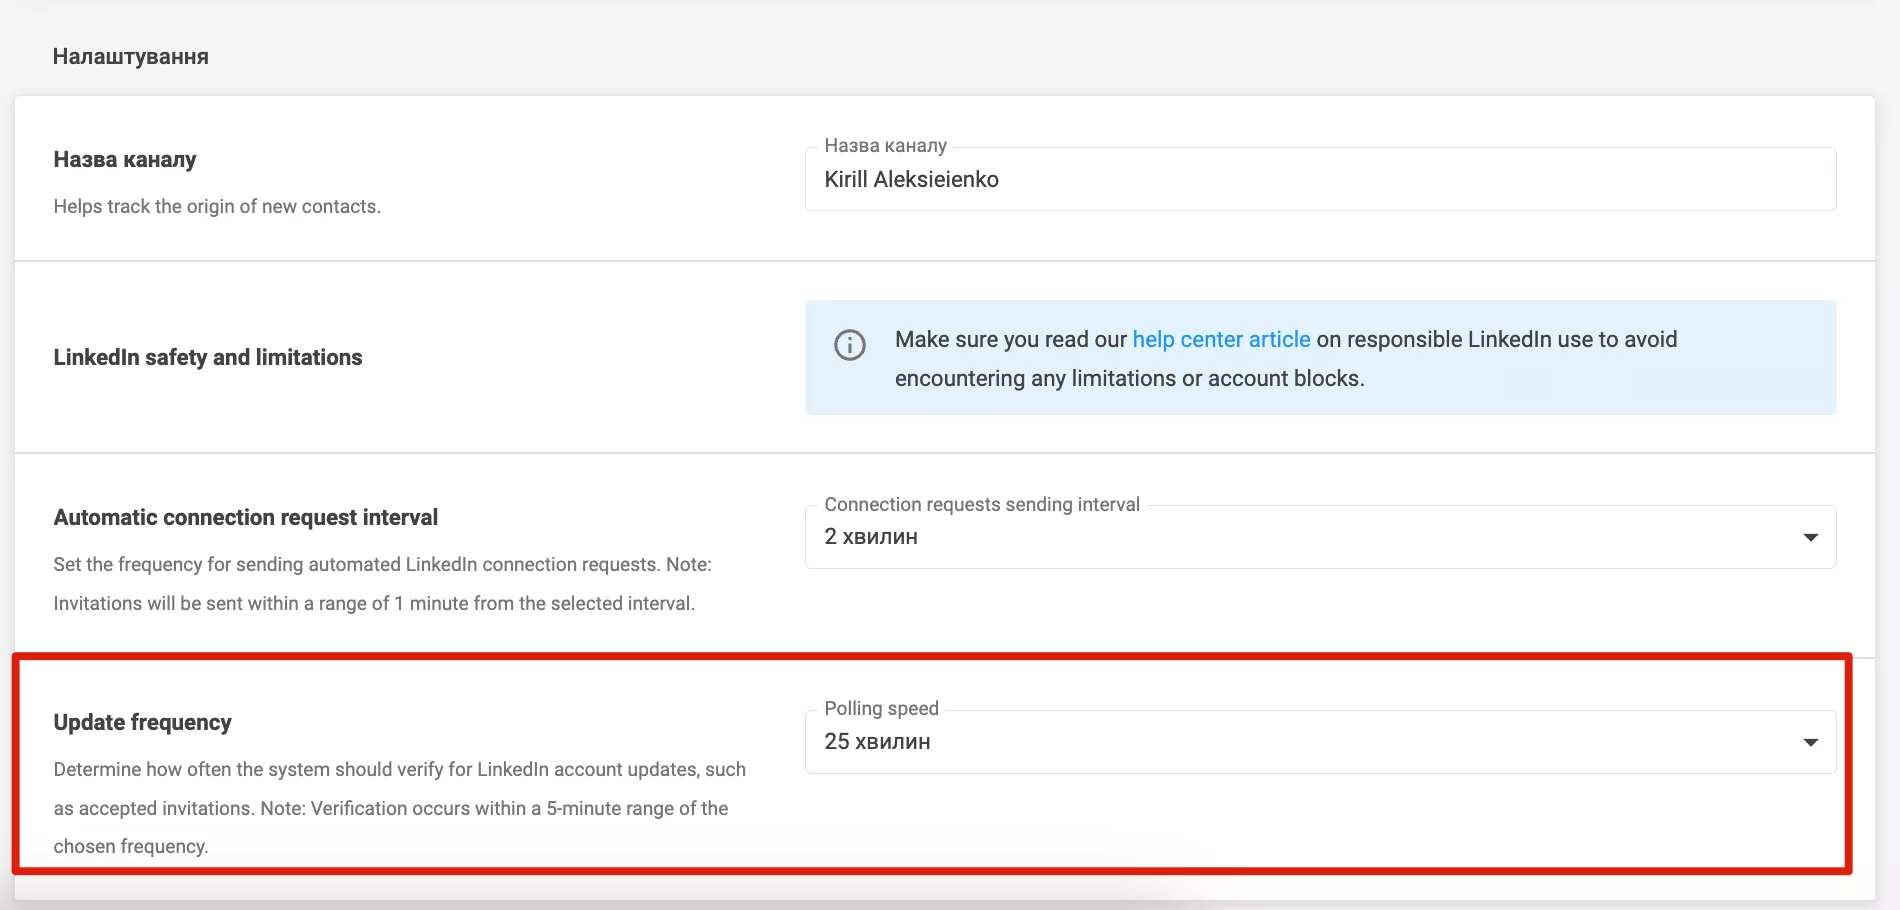Click the 'Determine how often the system' description
Screen dimensions: 1900x910
[x=400, y=808]
